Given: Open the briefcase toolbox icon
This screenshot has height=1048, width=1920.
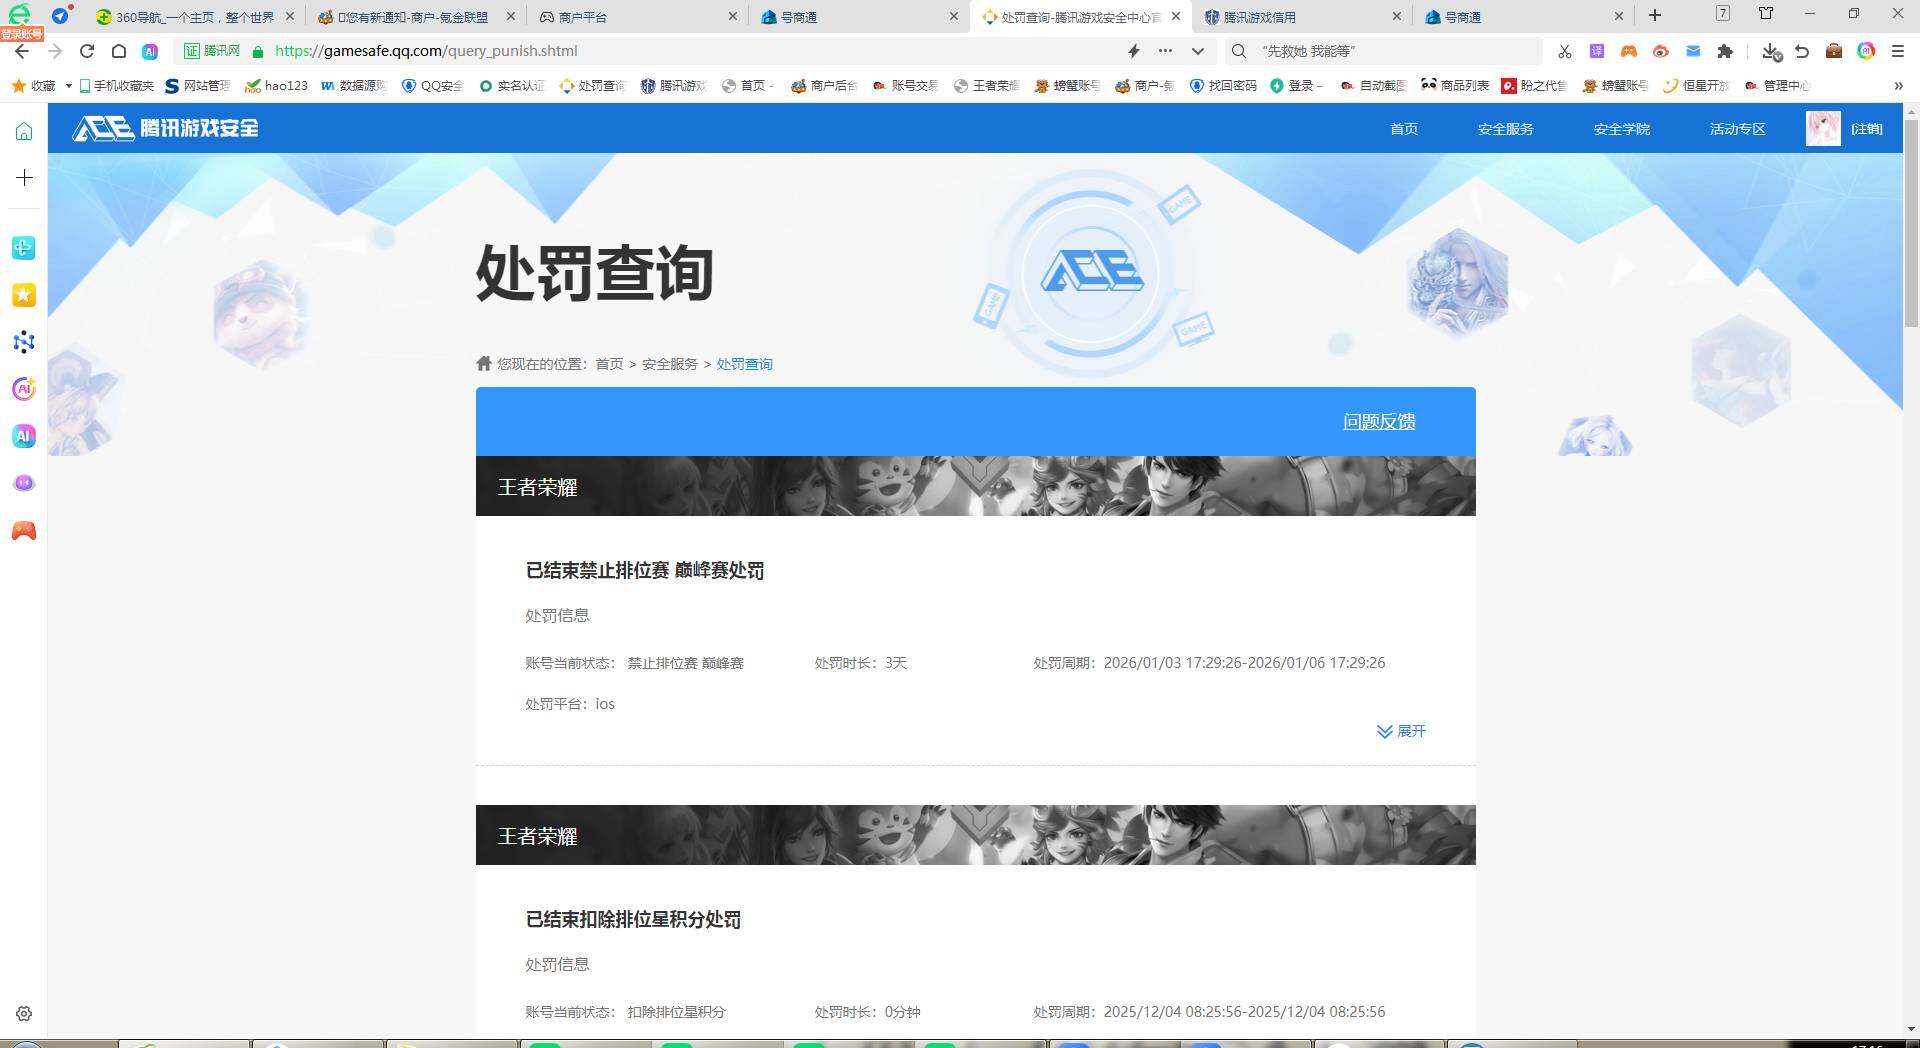Looking at the screenshot, I should click(x=1834, y=51).
